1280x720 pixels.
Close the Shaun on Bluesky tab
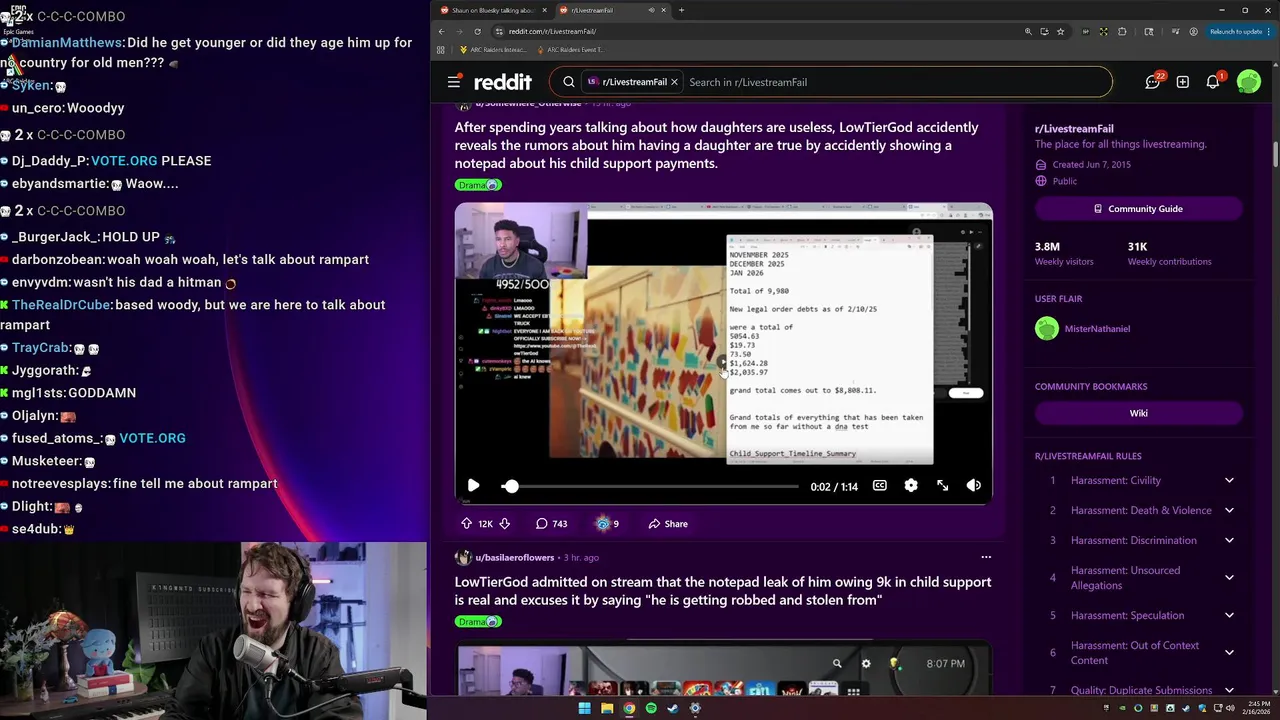click(544, 10)
